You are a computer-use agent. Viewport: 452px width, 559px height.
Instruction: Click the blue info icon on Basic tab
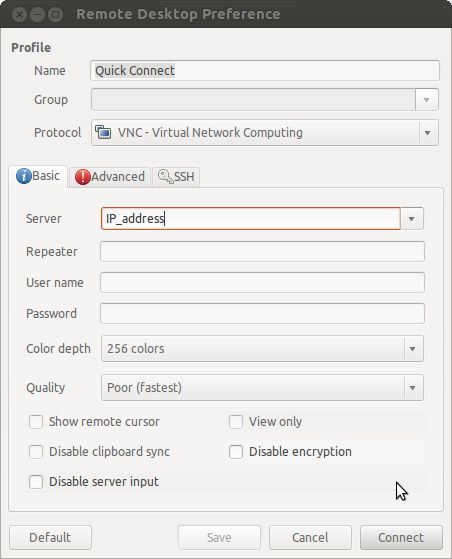[x=24, y=176]
